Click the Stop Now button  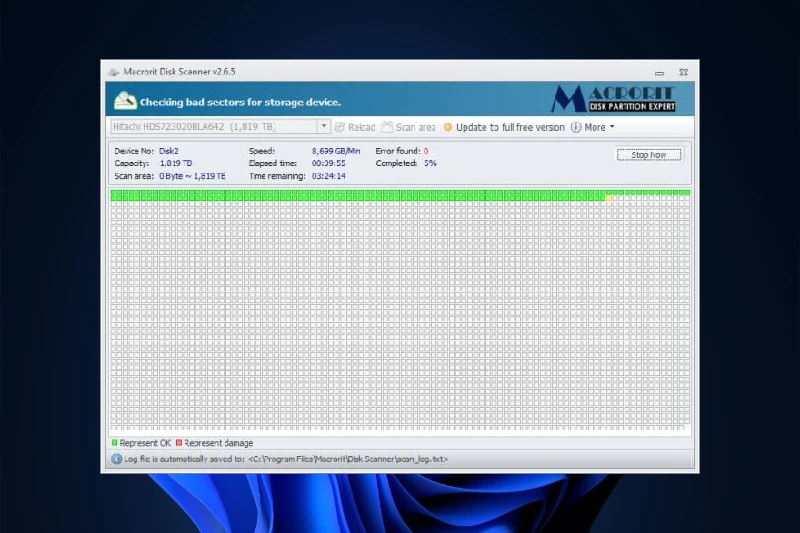pos(649,155)
